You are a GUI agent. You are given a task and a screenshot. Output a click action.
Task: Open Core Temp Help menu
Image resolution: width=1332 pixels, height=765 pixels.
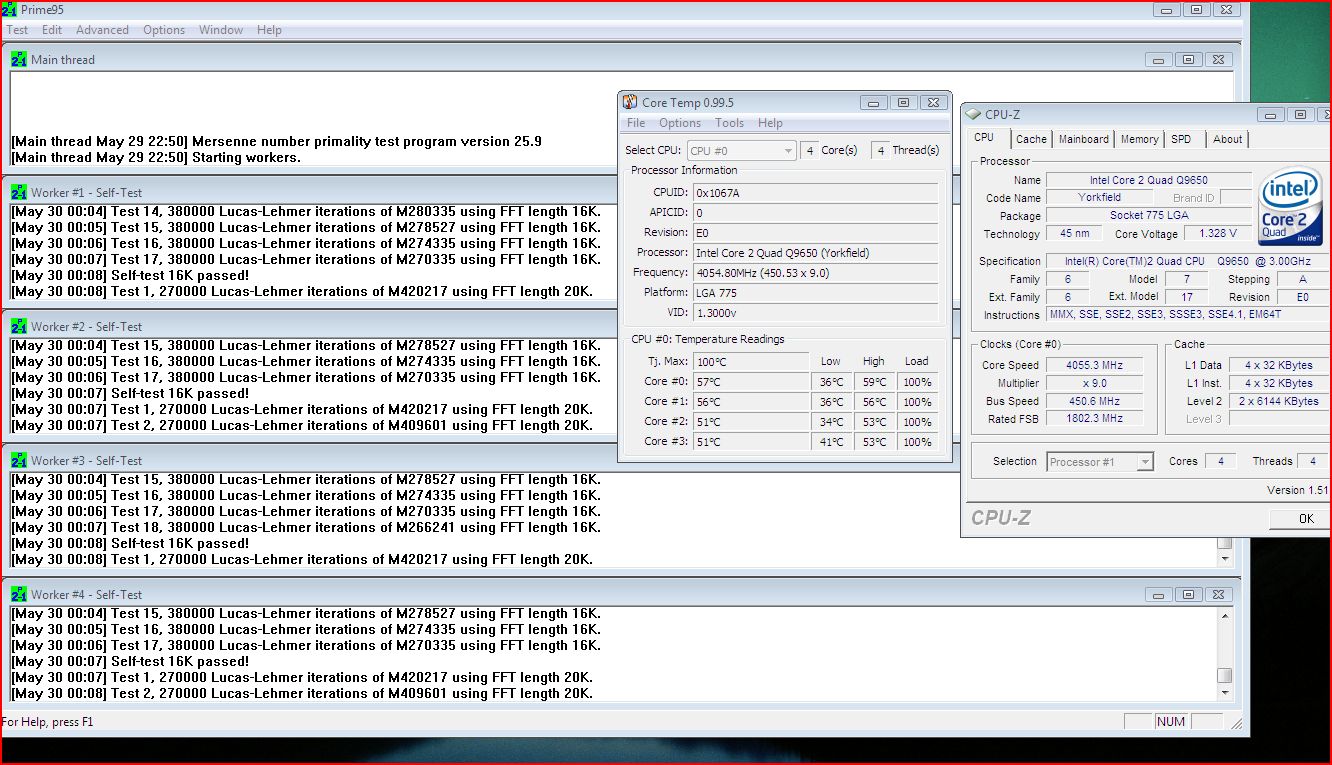click(770, 123)
